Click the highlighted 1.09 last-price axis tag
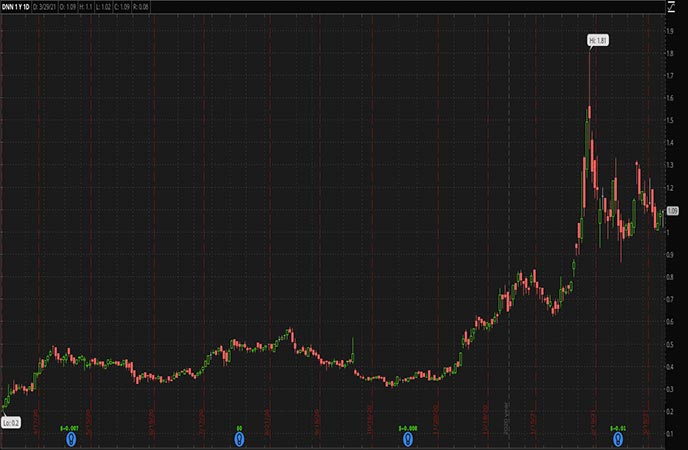This screenshot has width=688, height=450. point(672,211)
